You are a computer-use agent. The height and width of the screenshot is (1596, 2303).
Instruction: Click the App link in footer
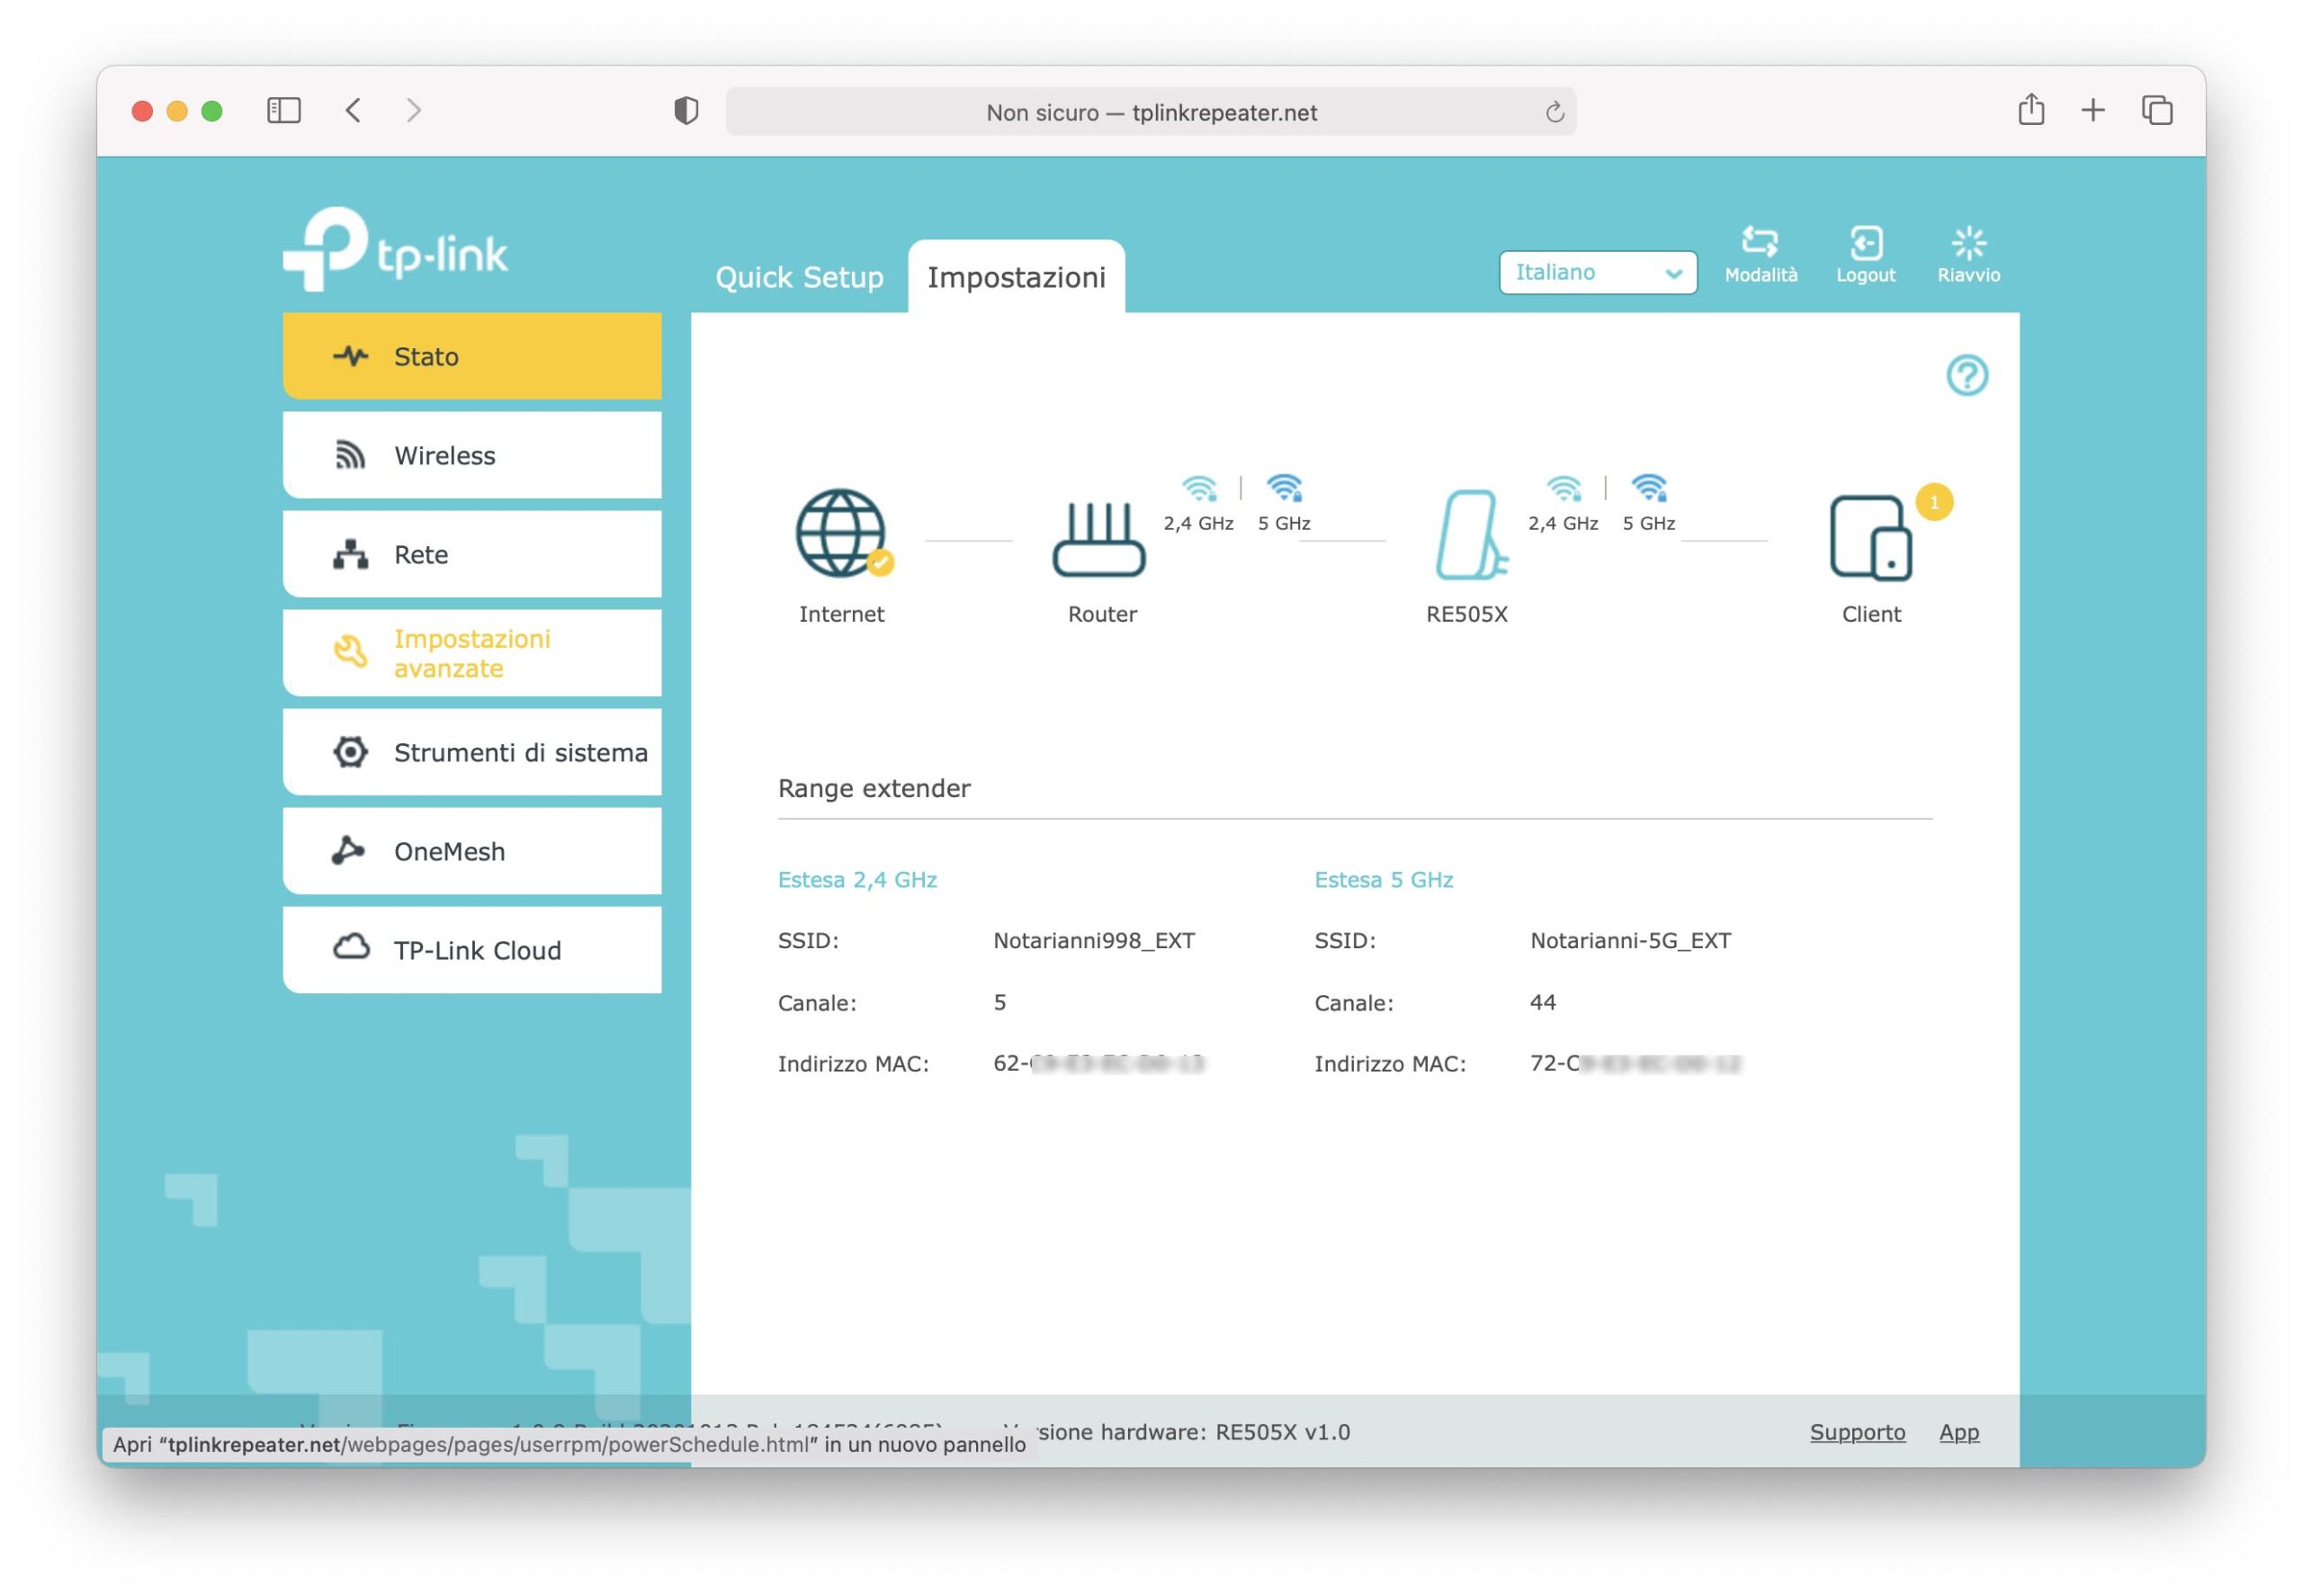click(x=1958, y=1432)
